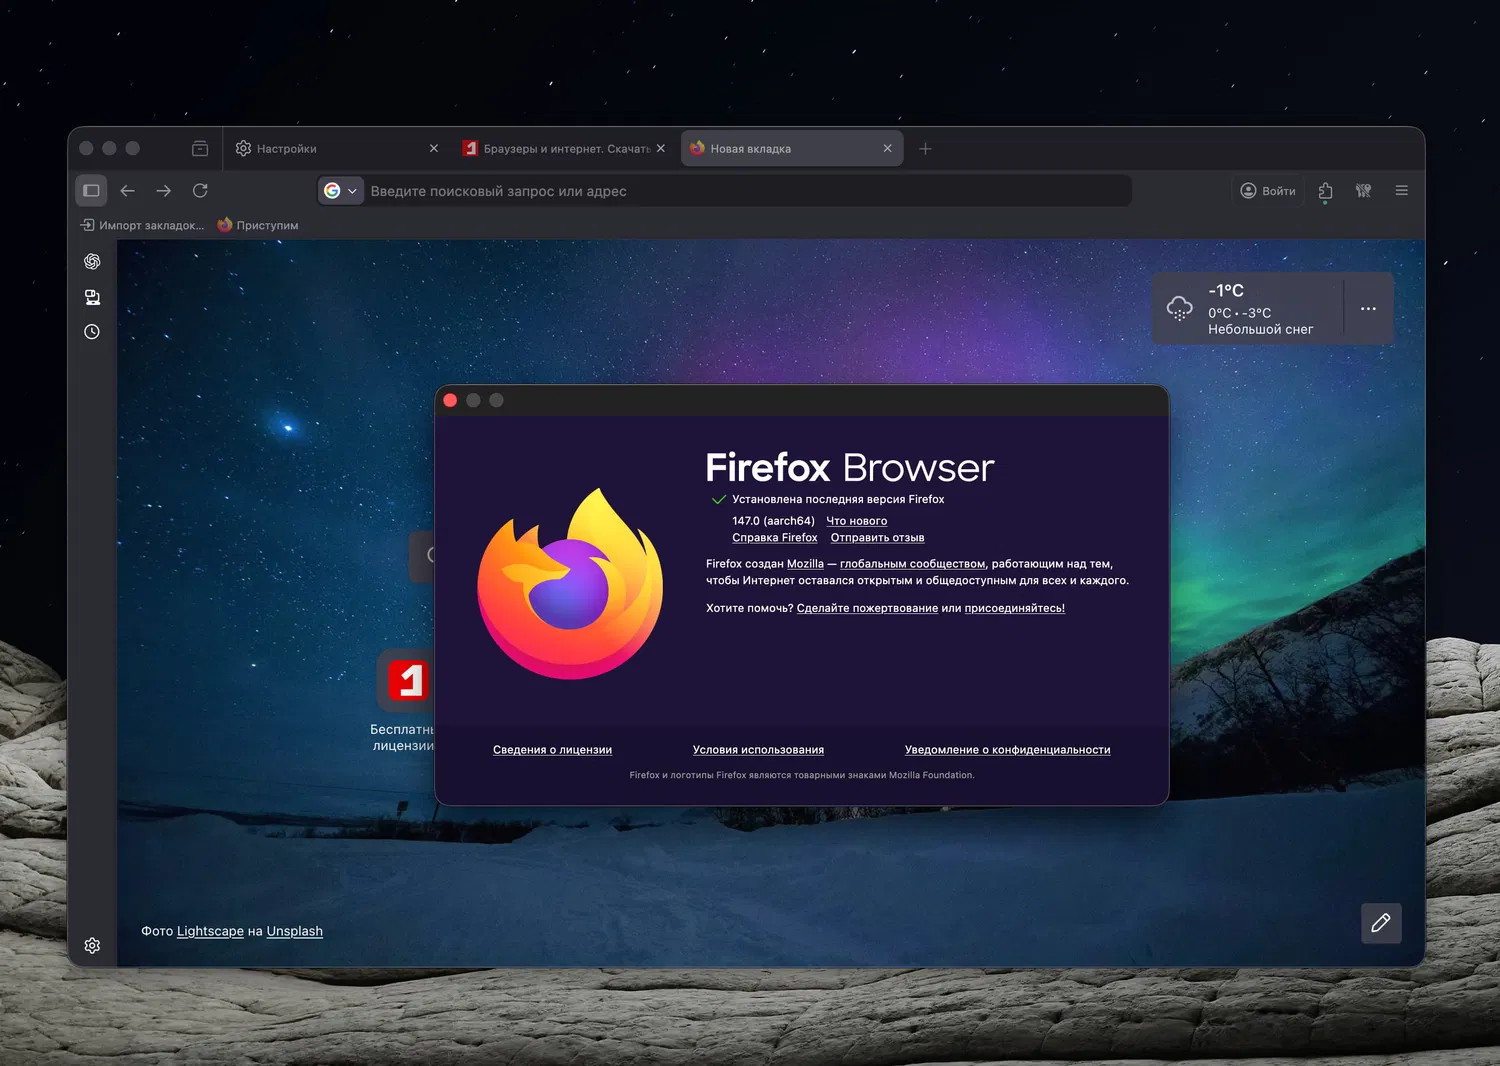The width and height of the screenshot is (1500, 1066).
Task: Click the version text 147.0 (aarch64)
Action: coord(773,521)
